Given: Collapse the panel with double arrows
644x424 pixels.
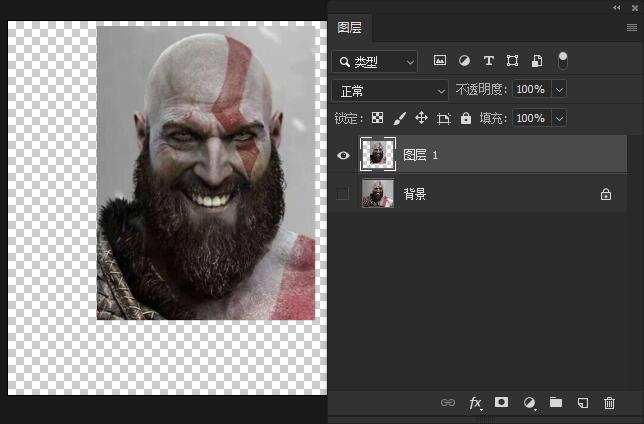Looking at the screenshot, I should coord(616,8).
